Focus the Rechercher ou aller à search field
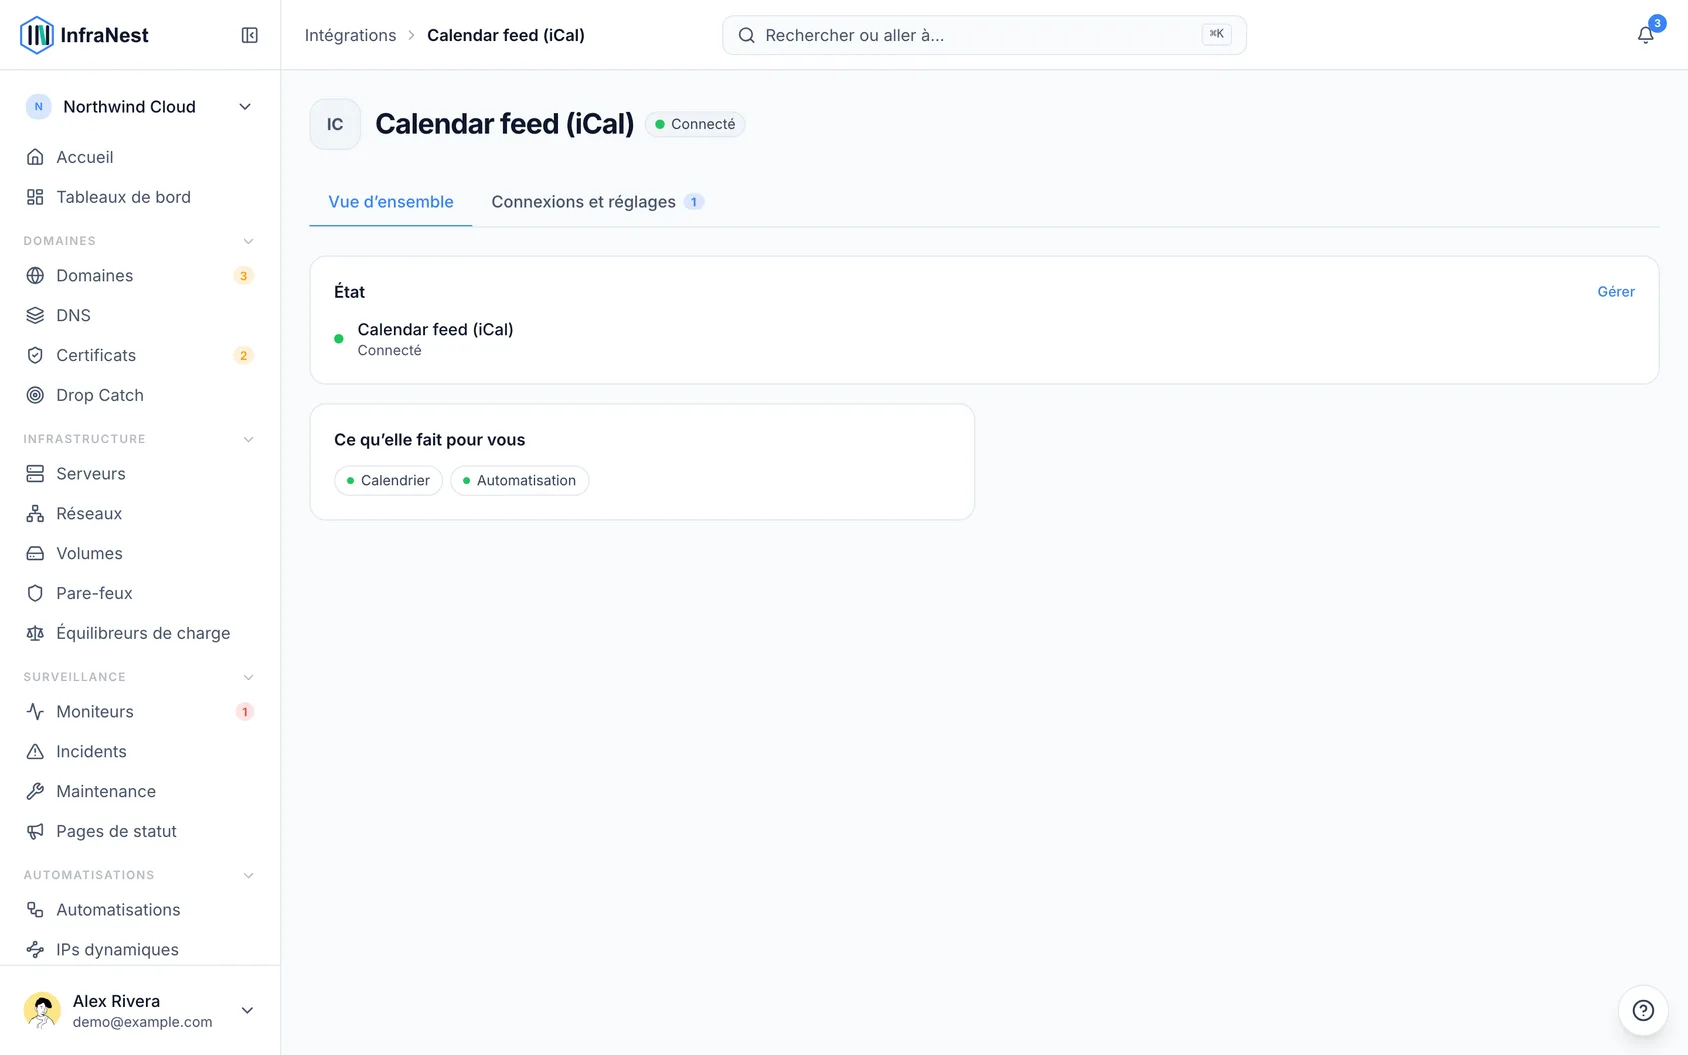 984,35
